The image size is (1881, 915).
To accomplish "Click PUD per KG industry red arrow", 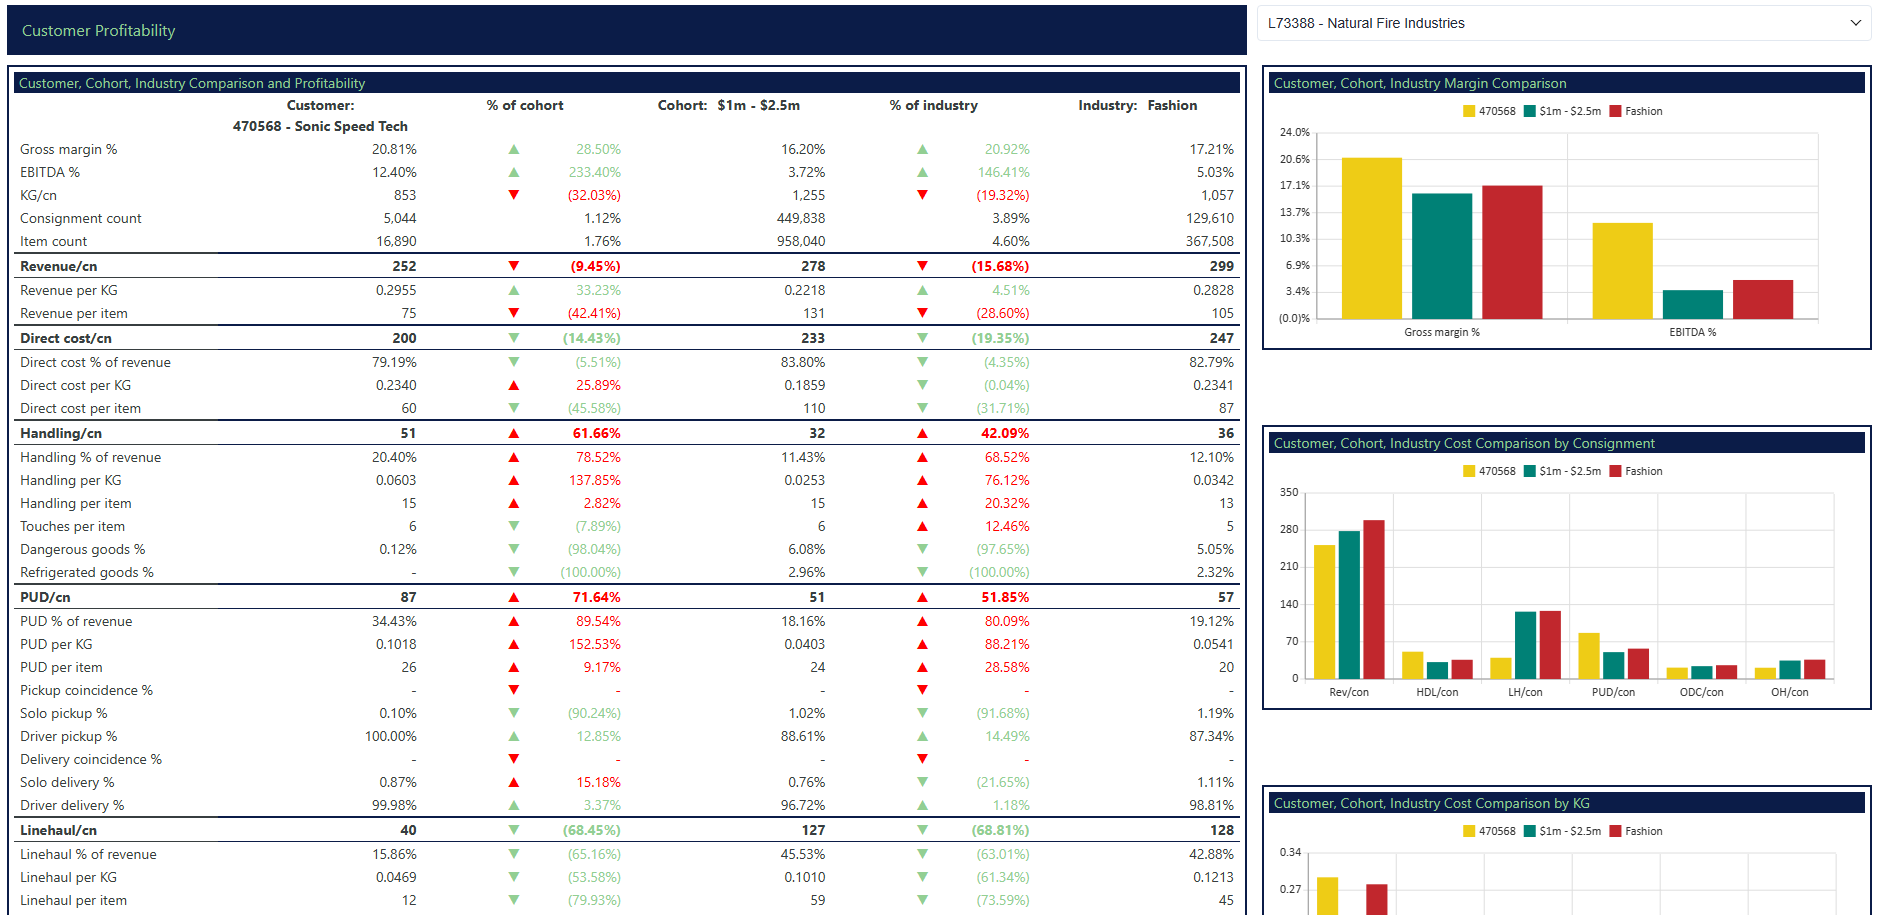I will pyautogui.click(x=922, y=644).
